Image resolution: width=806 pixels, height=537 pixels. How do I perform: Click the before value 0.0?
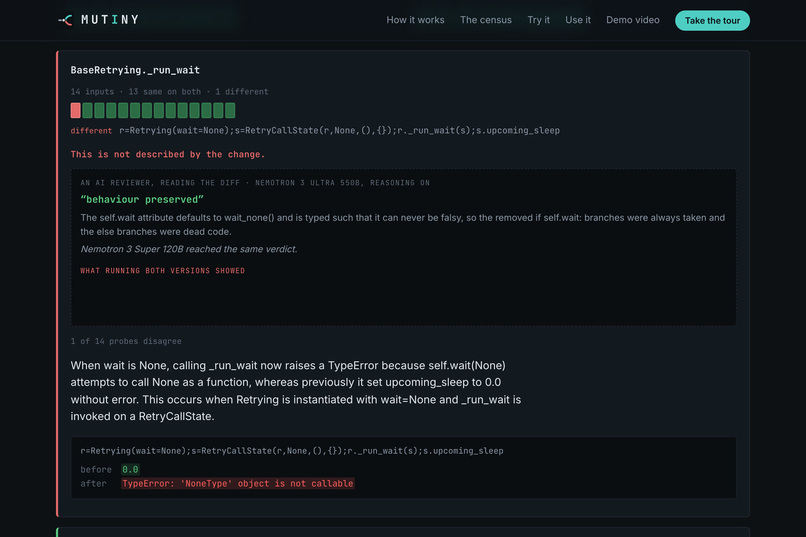[x=130, y=469]
